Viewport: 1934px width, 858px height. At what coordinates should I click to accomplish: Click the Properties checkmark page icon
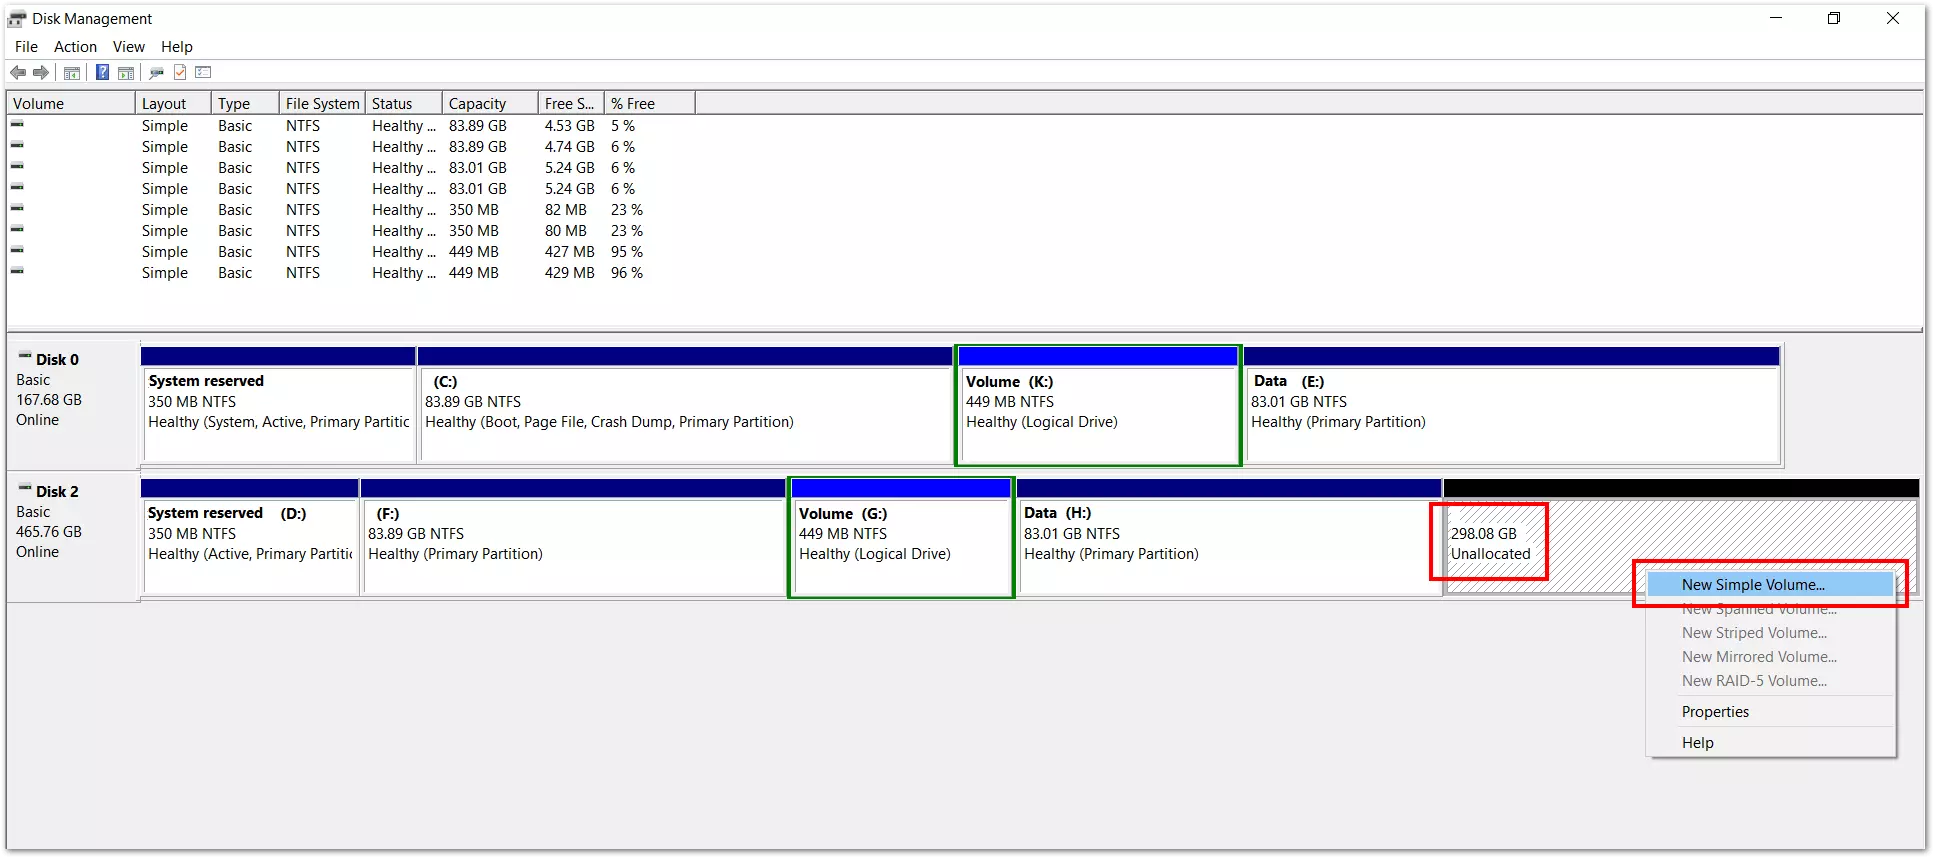180,73
